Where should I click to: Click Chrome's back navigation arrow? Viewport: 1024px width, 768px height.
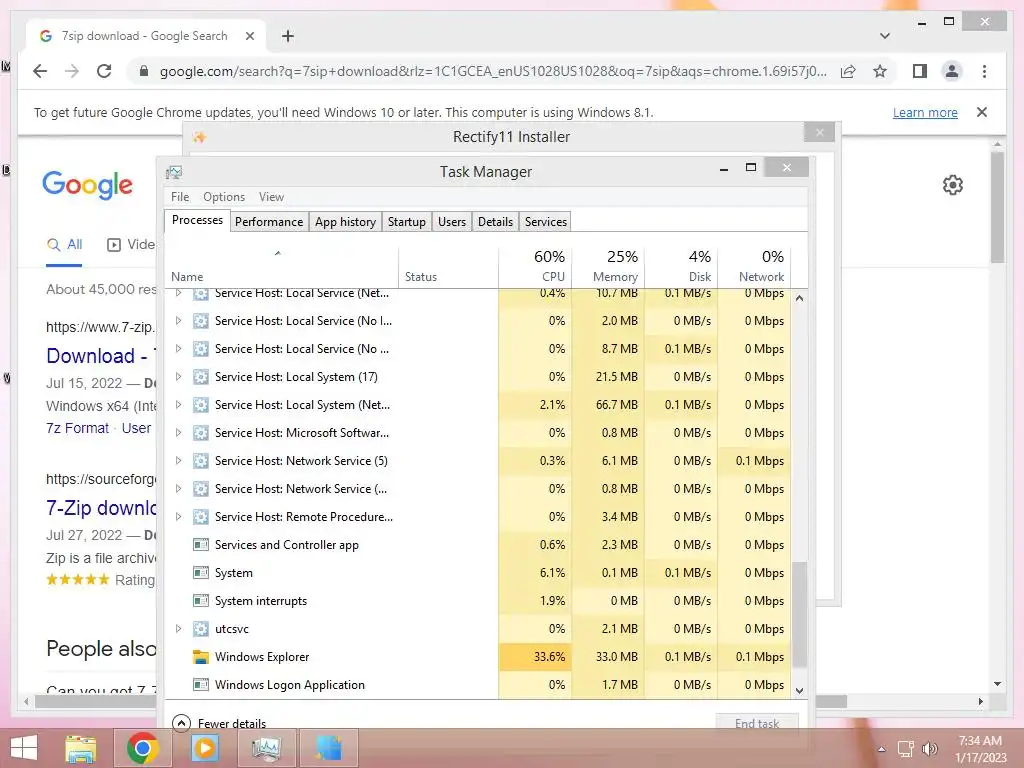click(40, 71)
